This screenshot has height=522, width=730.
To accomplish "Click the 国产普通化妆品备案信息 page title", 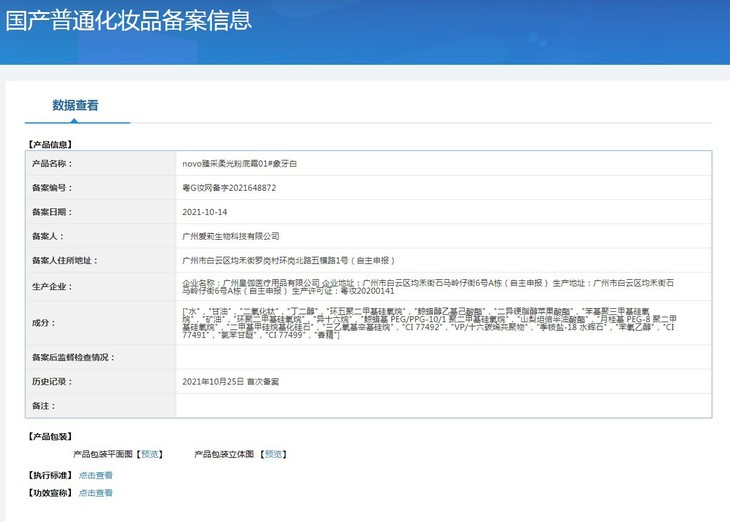I will click(128, 21).
